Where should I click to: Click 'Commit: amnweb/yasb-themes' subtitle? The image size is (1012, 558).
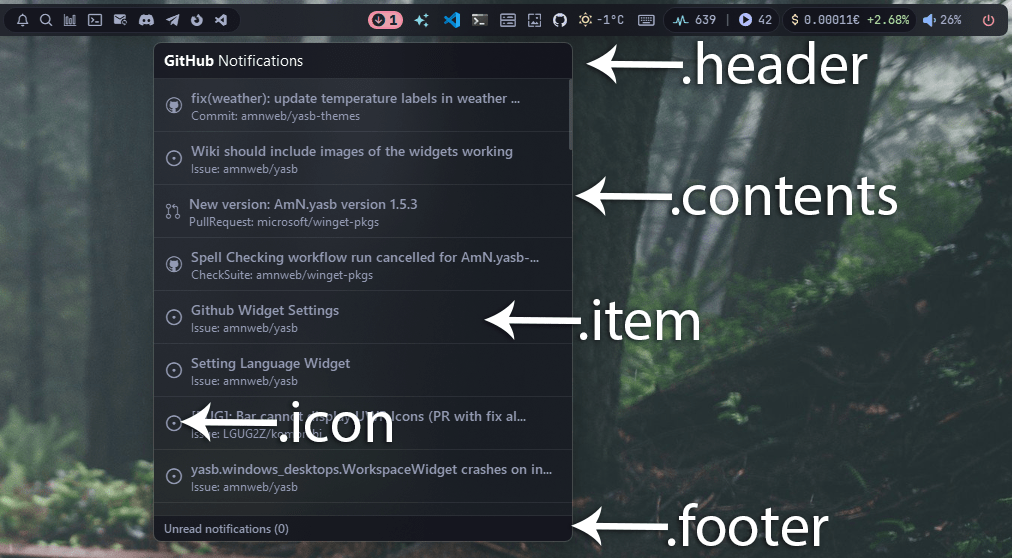click(276, 116)
